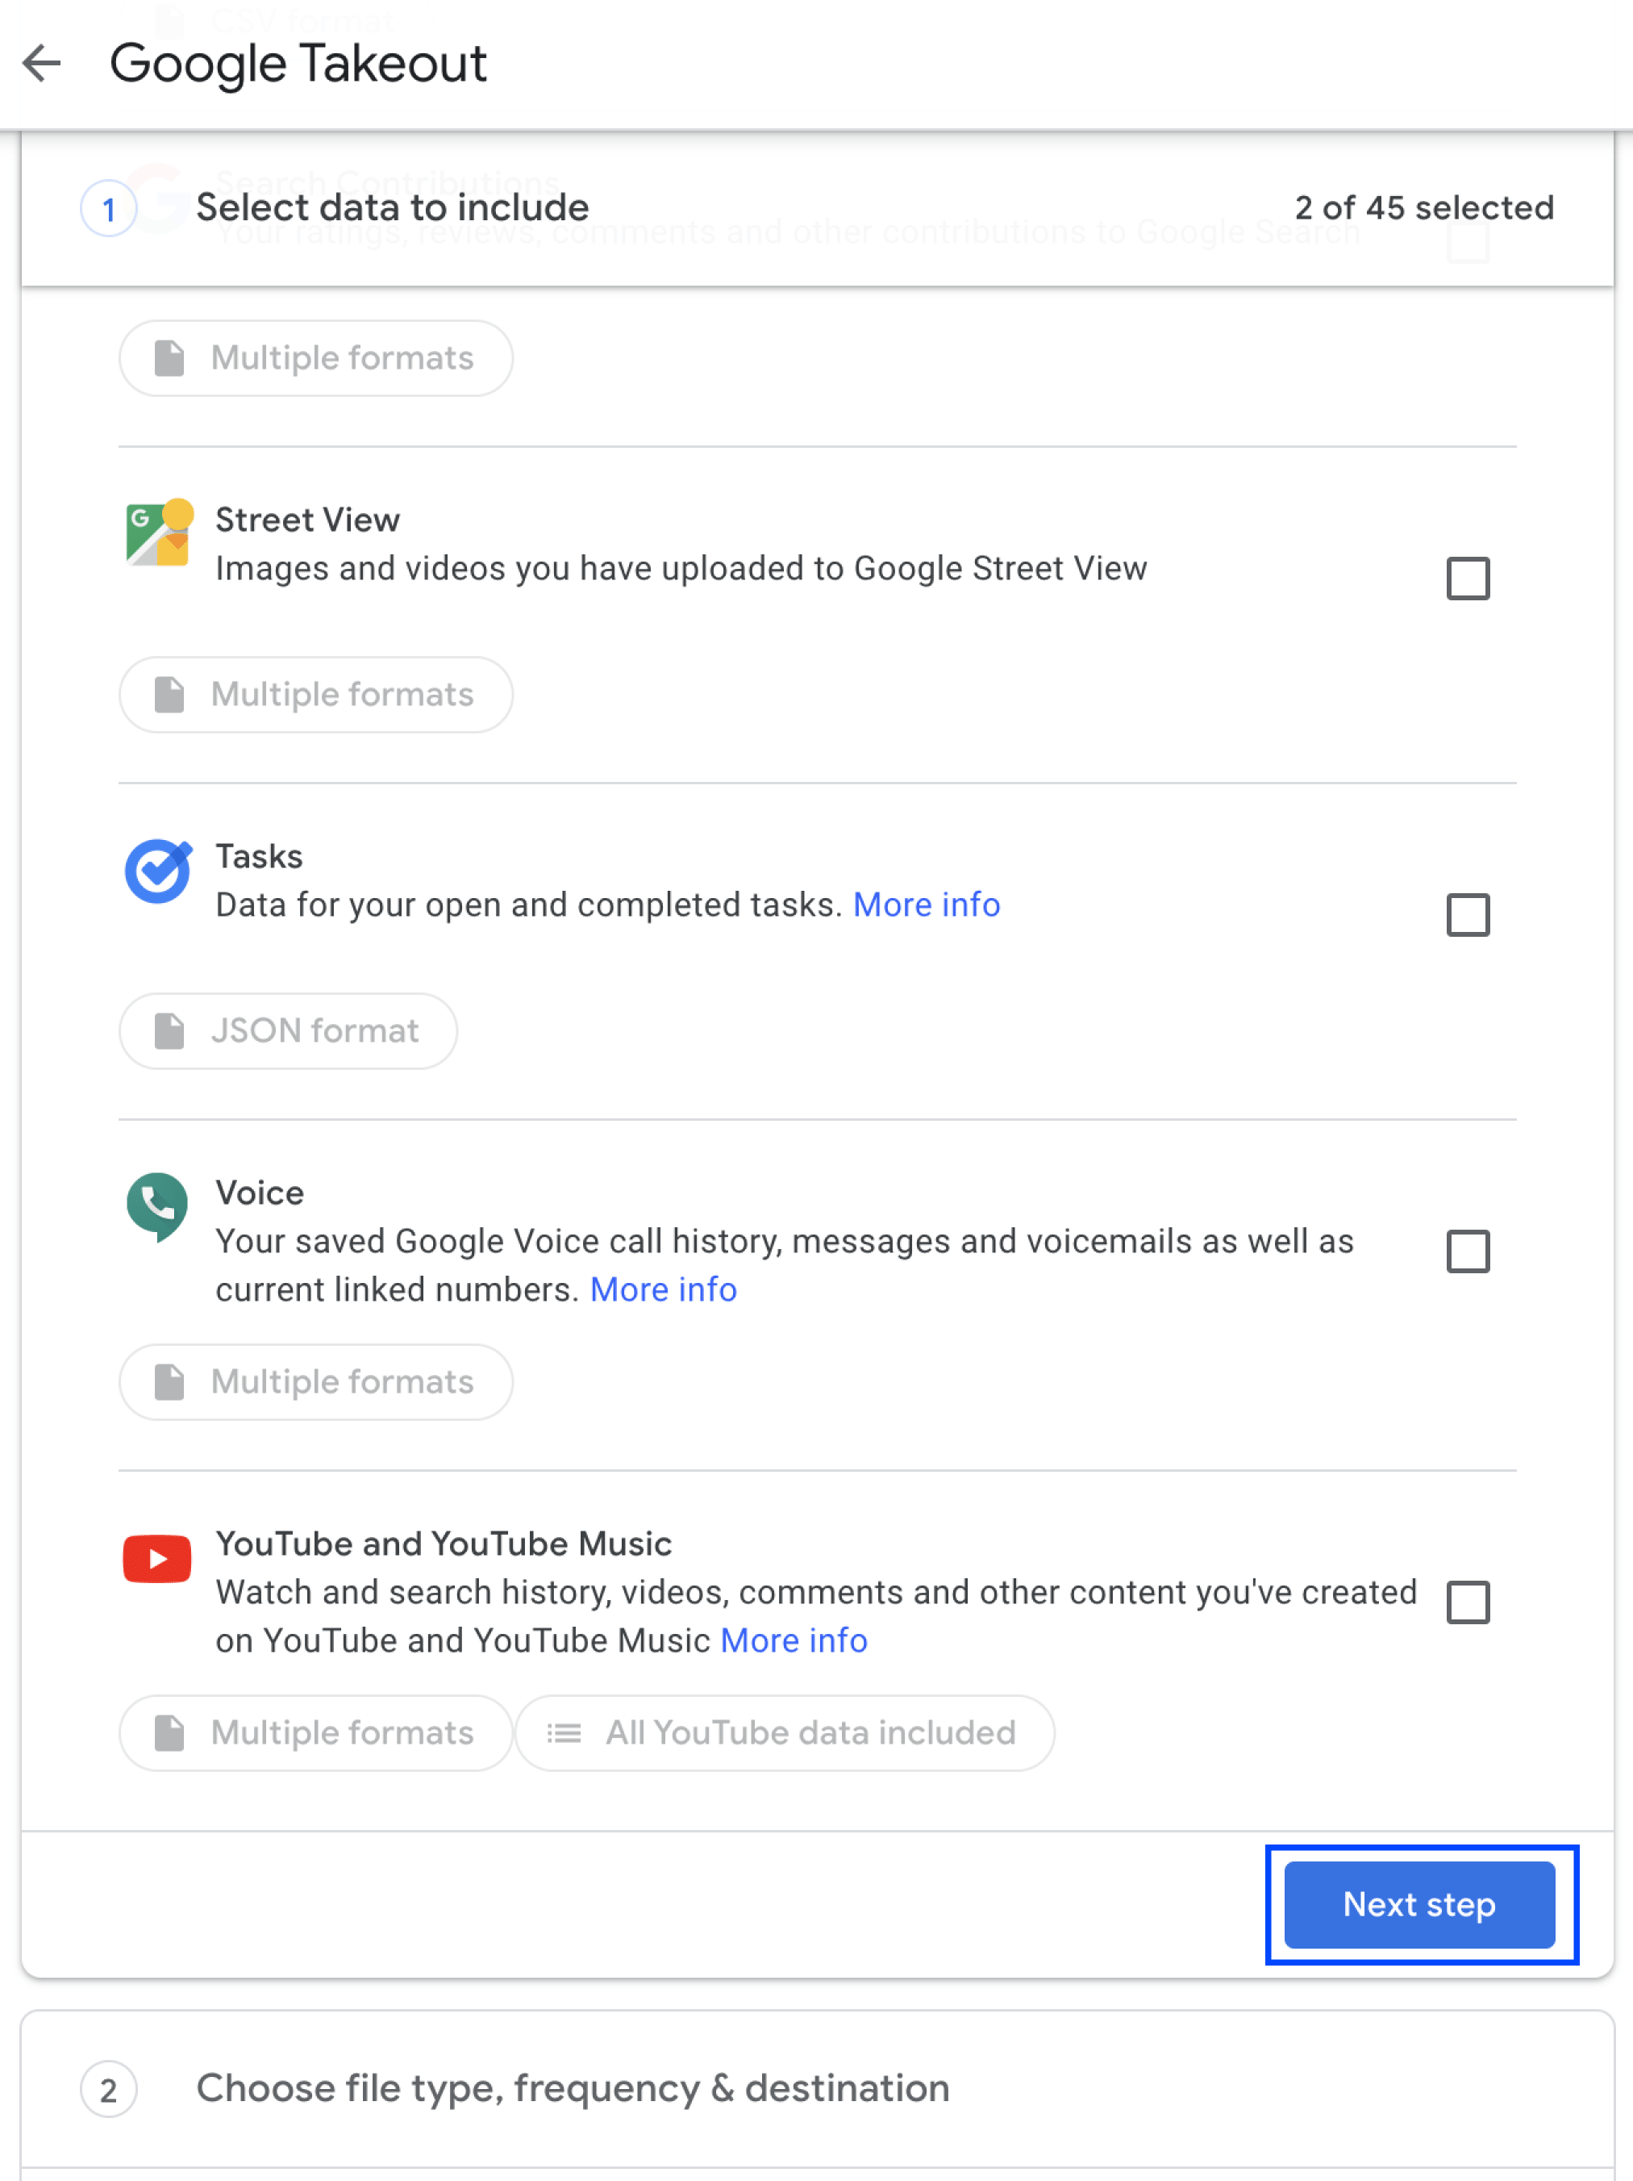Click the file icon in Voice's Multiple formats chip
This screenshot has width=1633, height=2181.
170,1382
